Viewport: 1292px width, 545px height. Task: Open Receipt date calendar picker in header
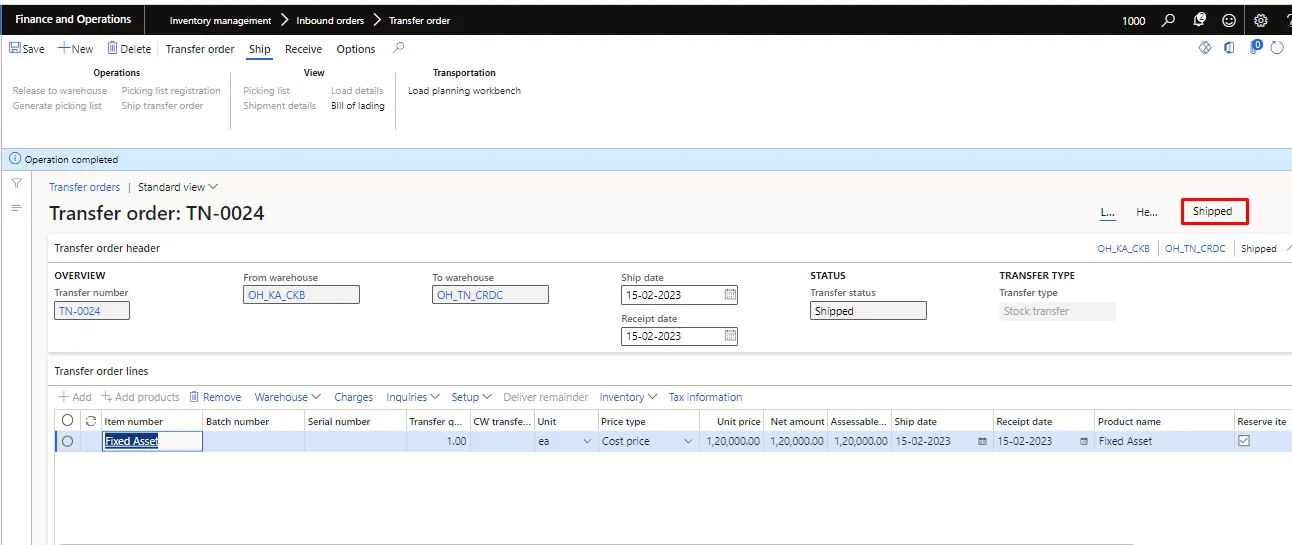pyautogui.click(x=730, y=336)
